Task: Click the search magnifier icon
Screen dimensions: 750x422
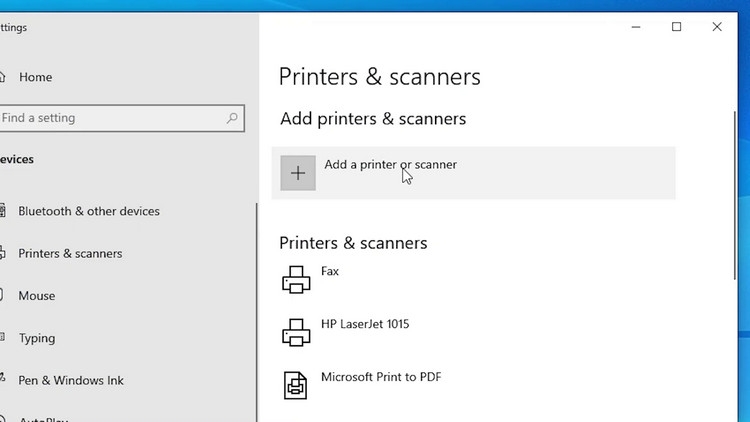Action: tap(232, 118)
